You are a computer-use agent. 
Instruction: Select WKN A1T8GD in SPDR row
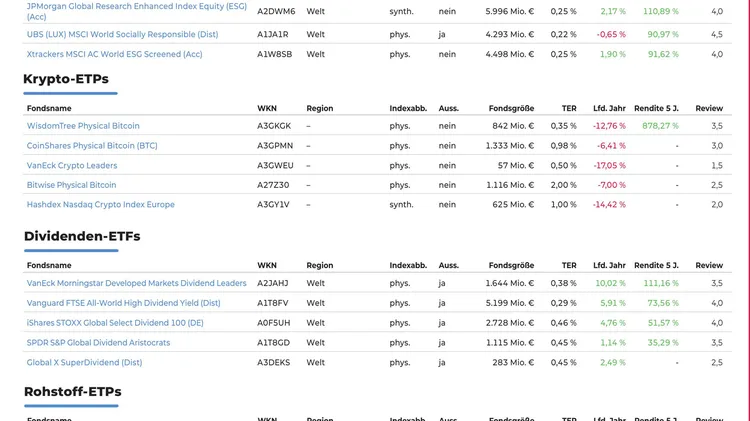coord(274,343)
